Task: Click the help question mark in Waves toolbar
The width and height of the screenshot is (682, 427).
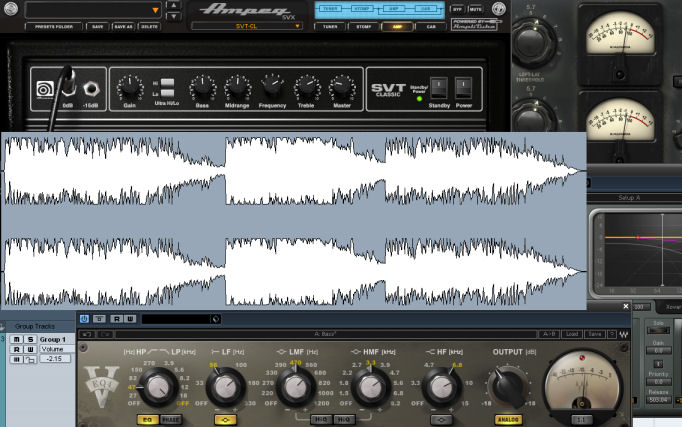Action: [612, 334]
